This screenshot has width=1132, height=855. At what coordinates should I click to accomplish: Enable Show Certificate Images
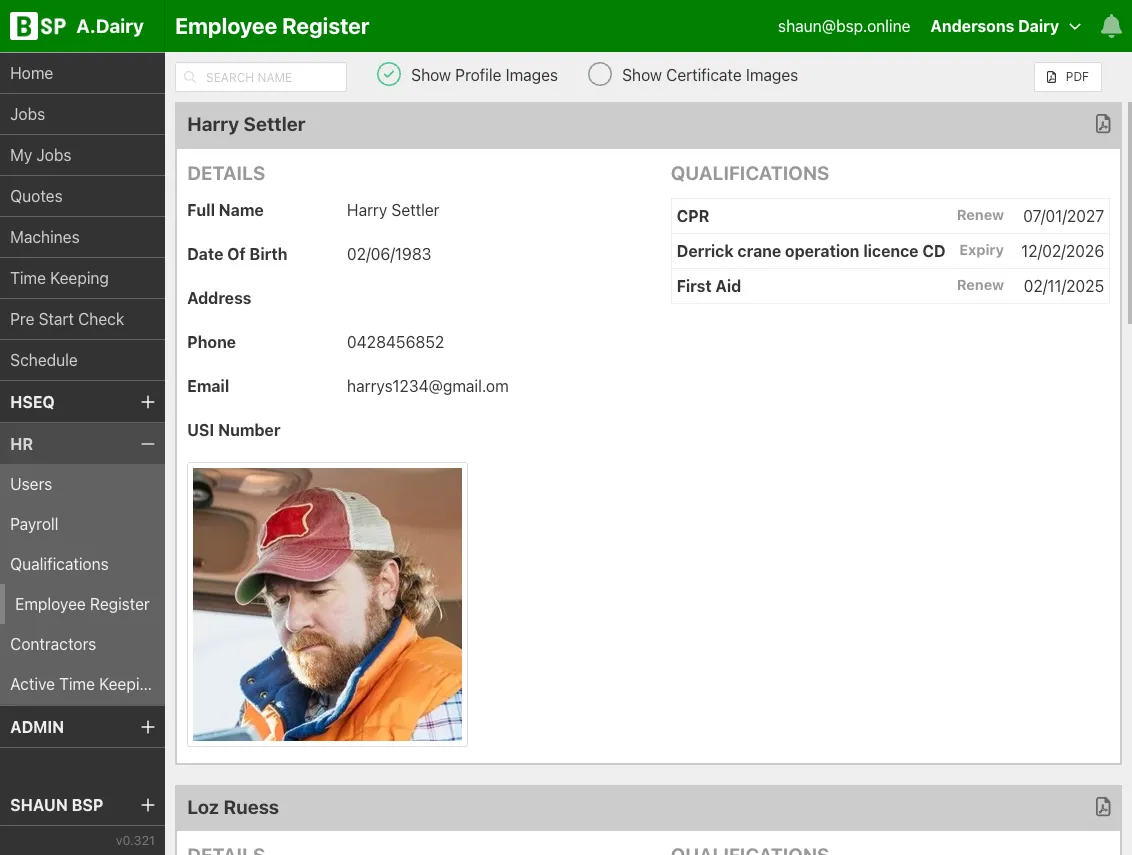(x=599, y=74)
